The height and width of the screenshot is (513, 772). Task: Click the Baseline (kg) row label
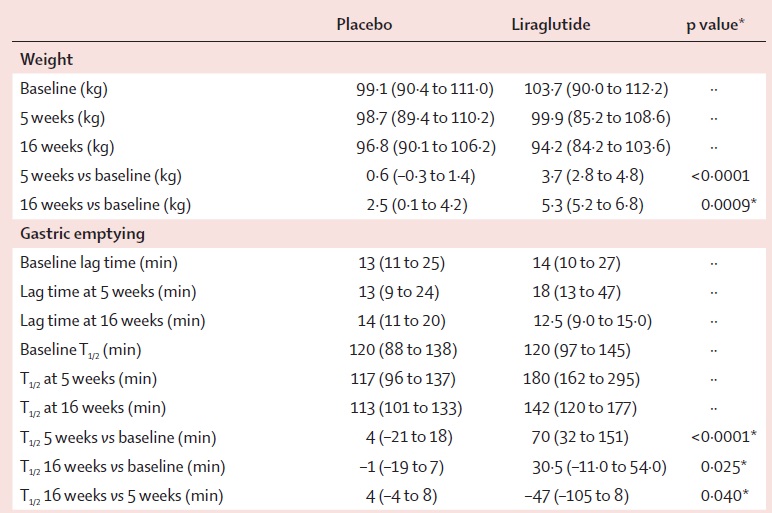pyautogui.click(x=64, y=89)
